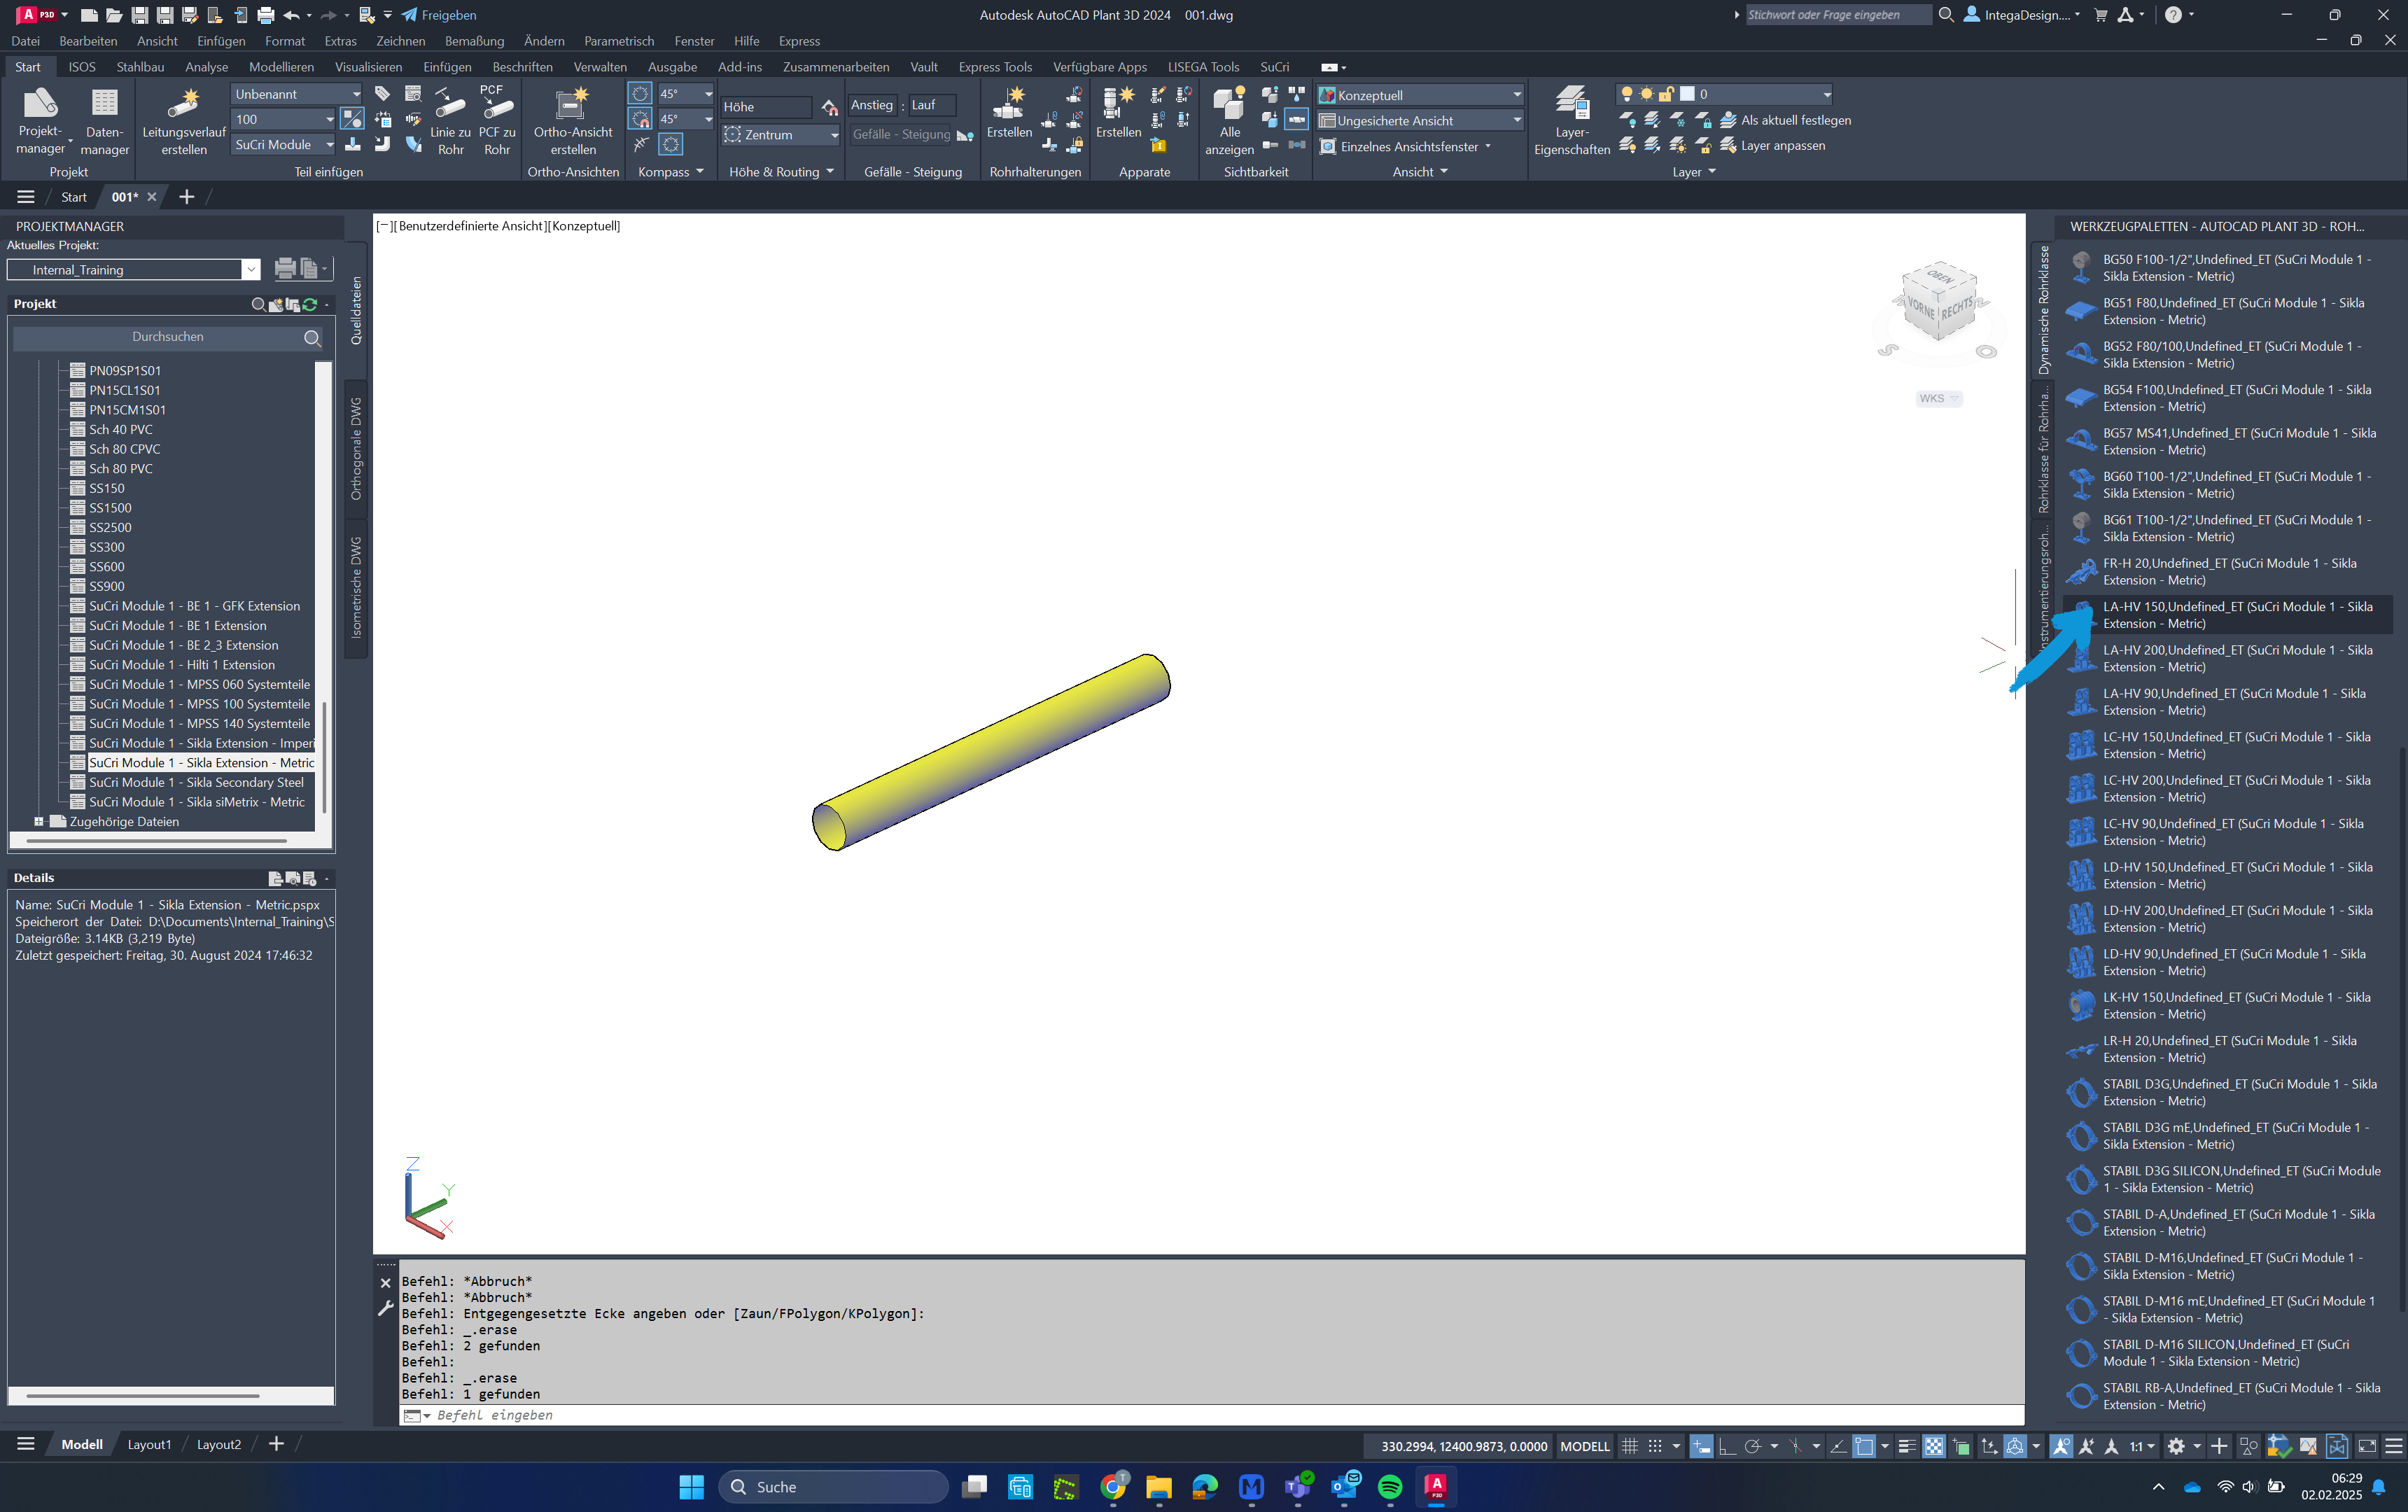
Task: Open the SuCri Module spec dropdown
Action: point(284,145)
